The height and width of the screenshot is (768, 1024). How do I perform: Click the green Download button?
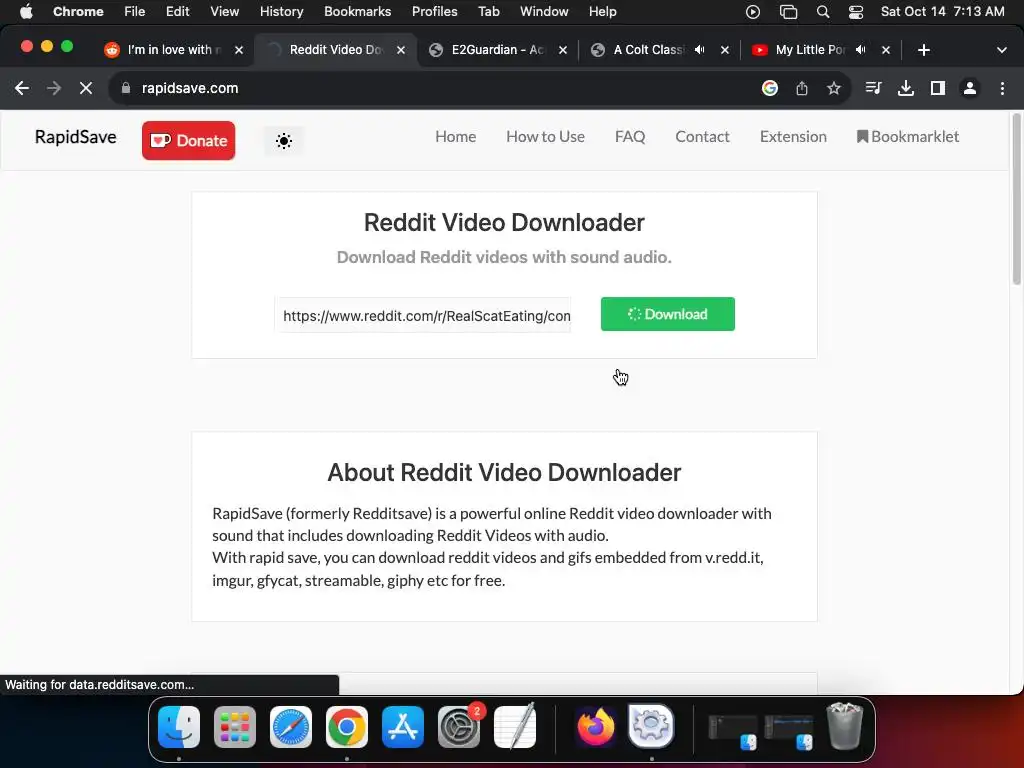click(667, 314)
